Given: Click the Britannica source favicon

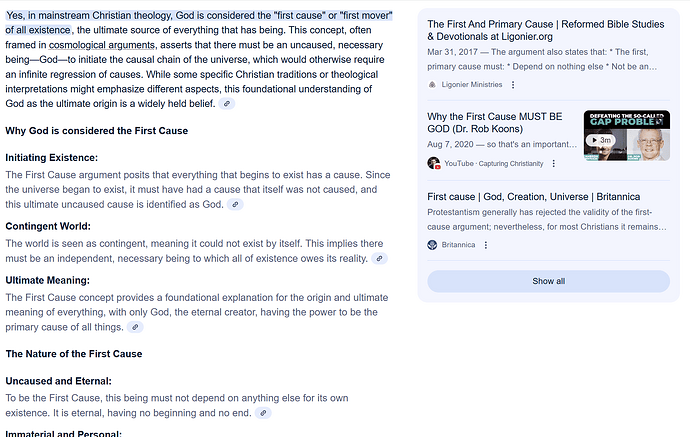Looking at the screenshot, I should [x=432, y=245].
